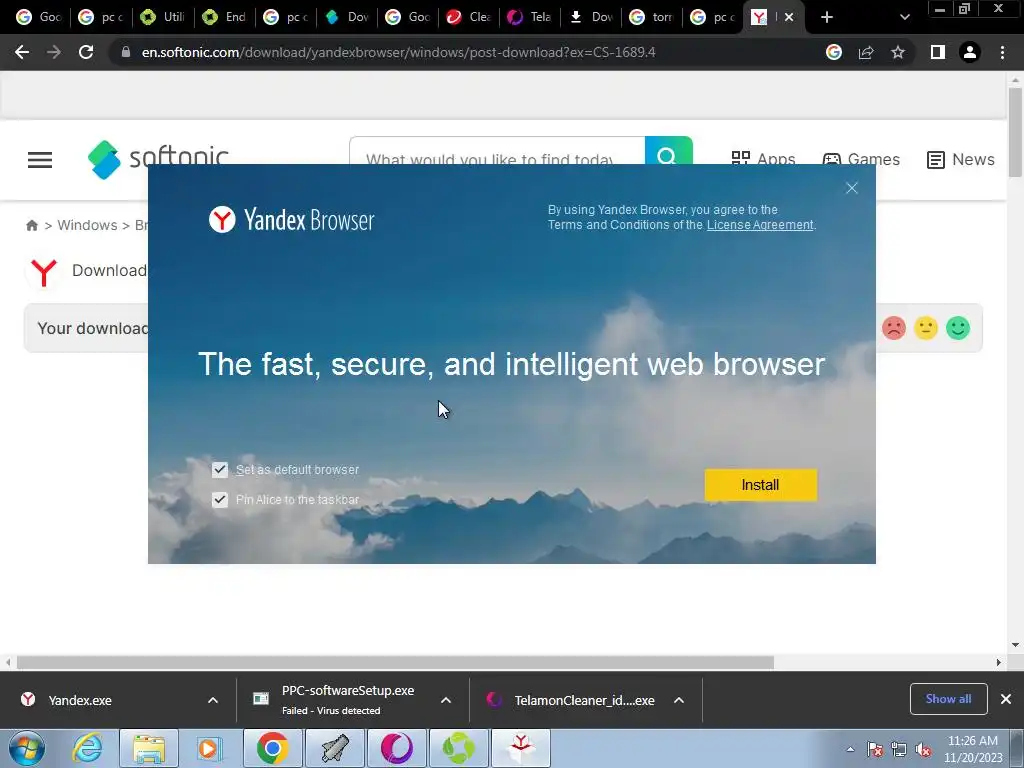
Task: Close the active Yandex tab
Action: 789,17
